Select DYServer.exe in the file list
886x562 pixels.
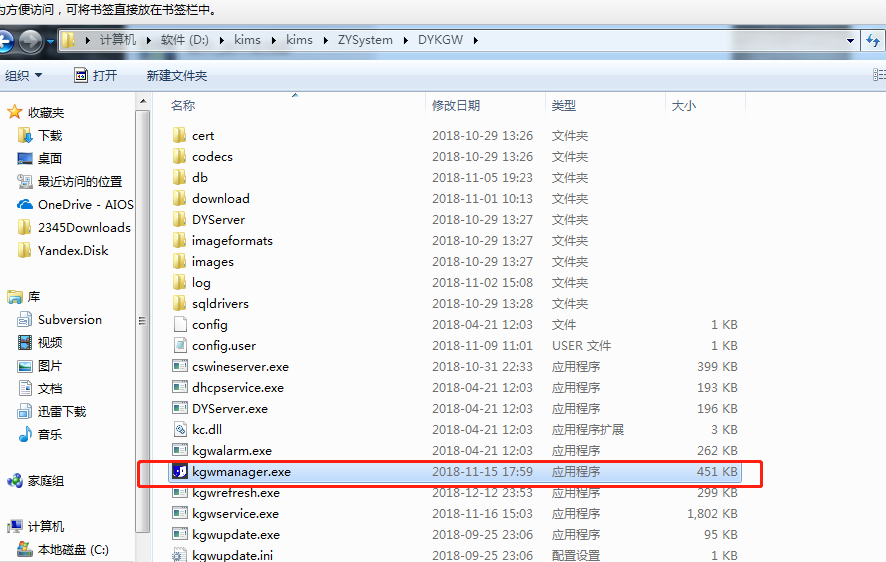click(230, 408)
